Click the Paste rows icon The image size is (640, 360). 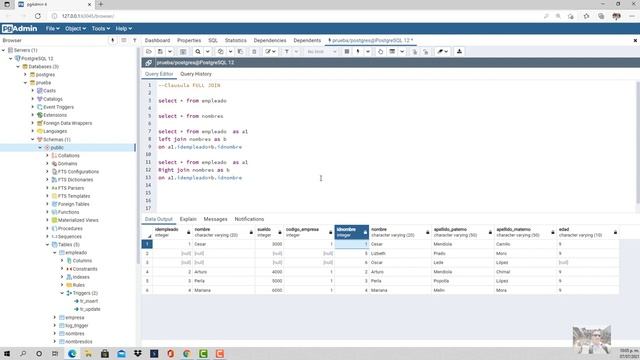pyautogui.click(x=240, y=51)
